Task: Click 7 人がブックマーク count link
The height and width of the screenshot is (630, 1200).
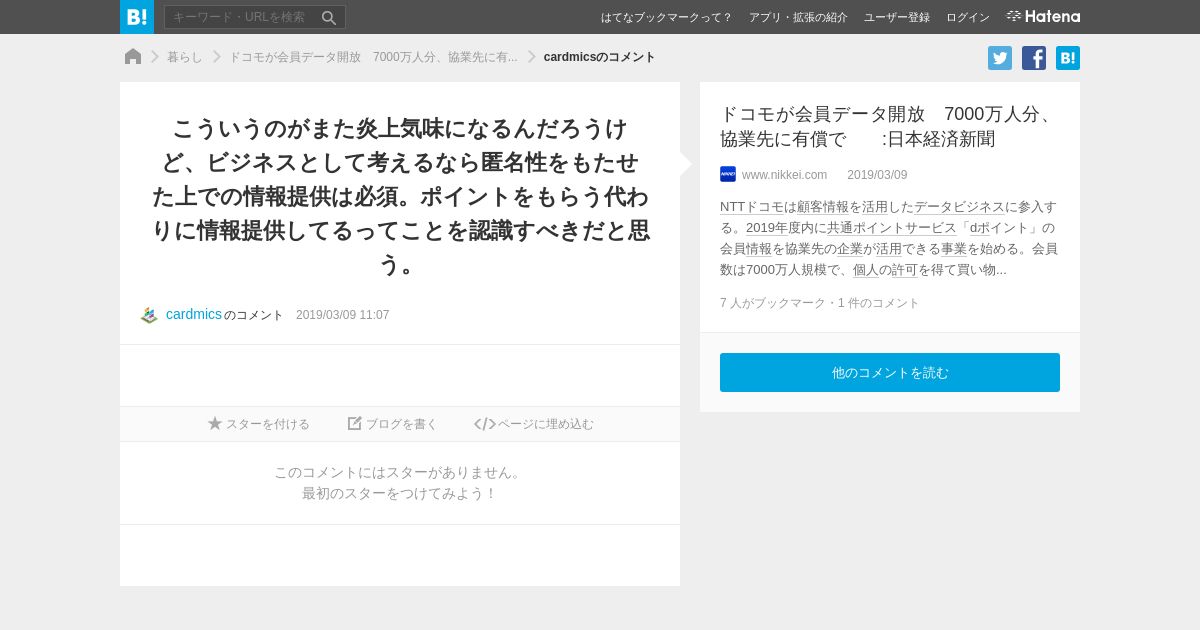Action: coord(775,303)
